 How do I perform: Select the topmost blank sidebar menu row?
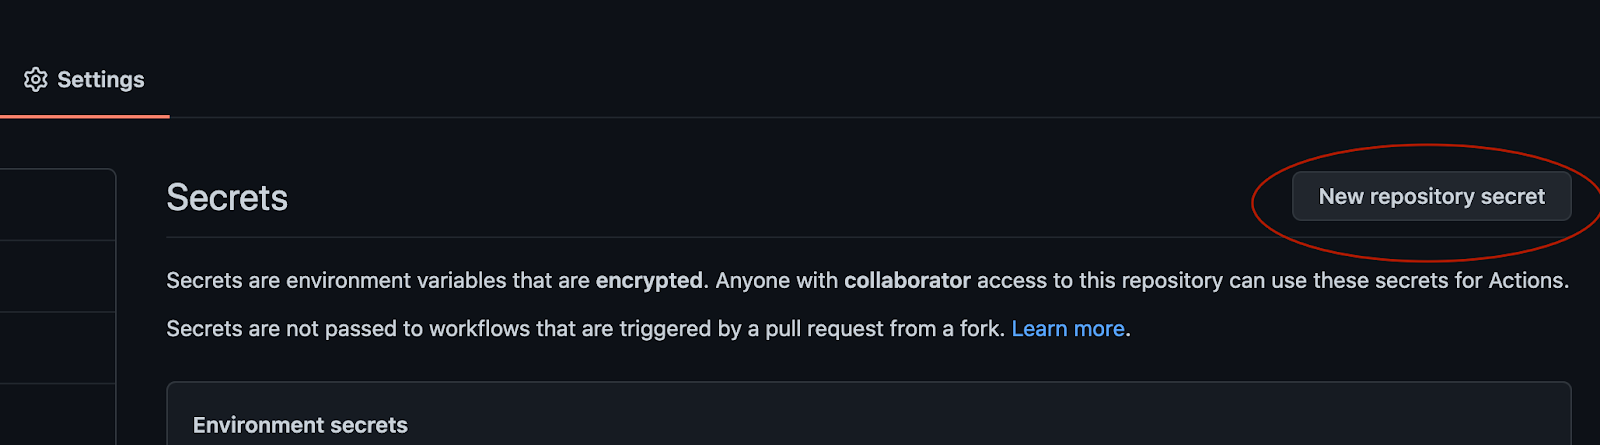(x=57, y=205)
